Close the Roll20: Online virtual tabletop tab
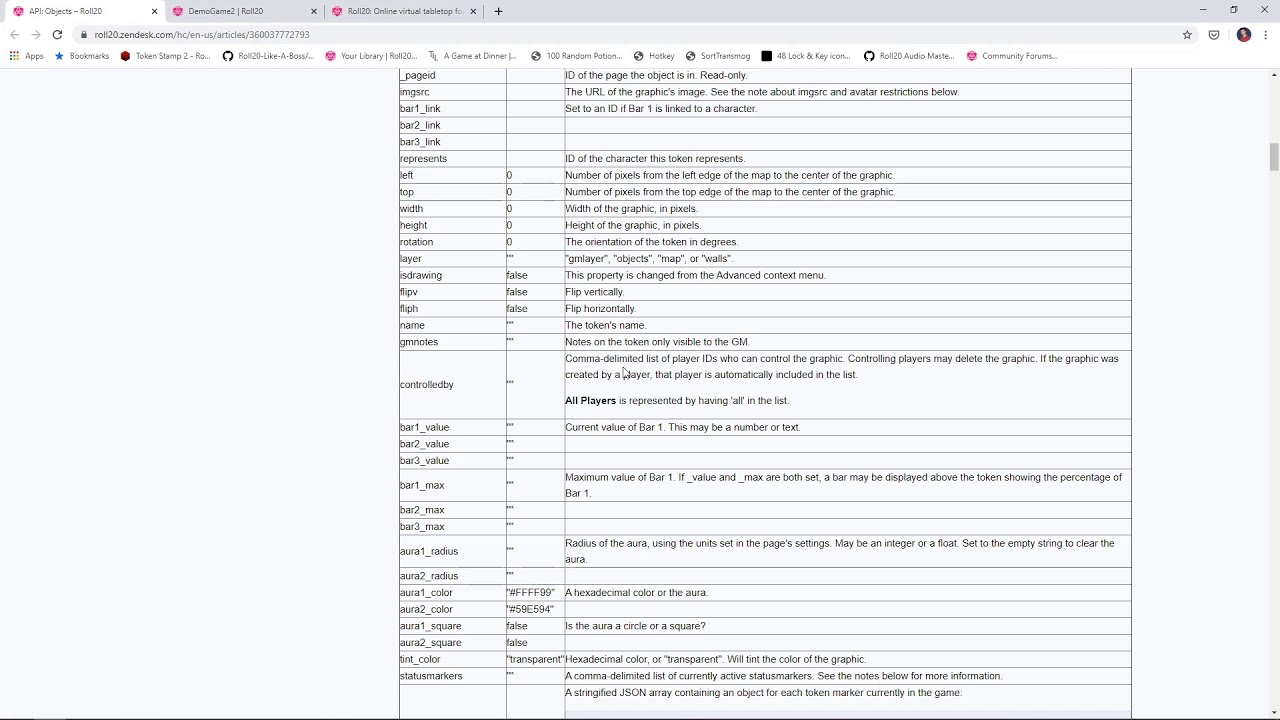1280x720 pixels. point(473,11)
